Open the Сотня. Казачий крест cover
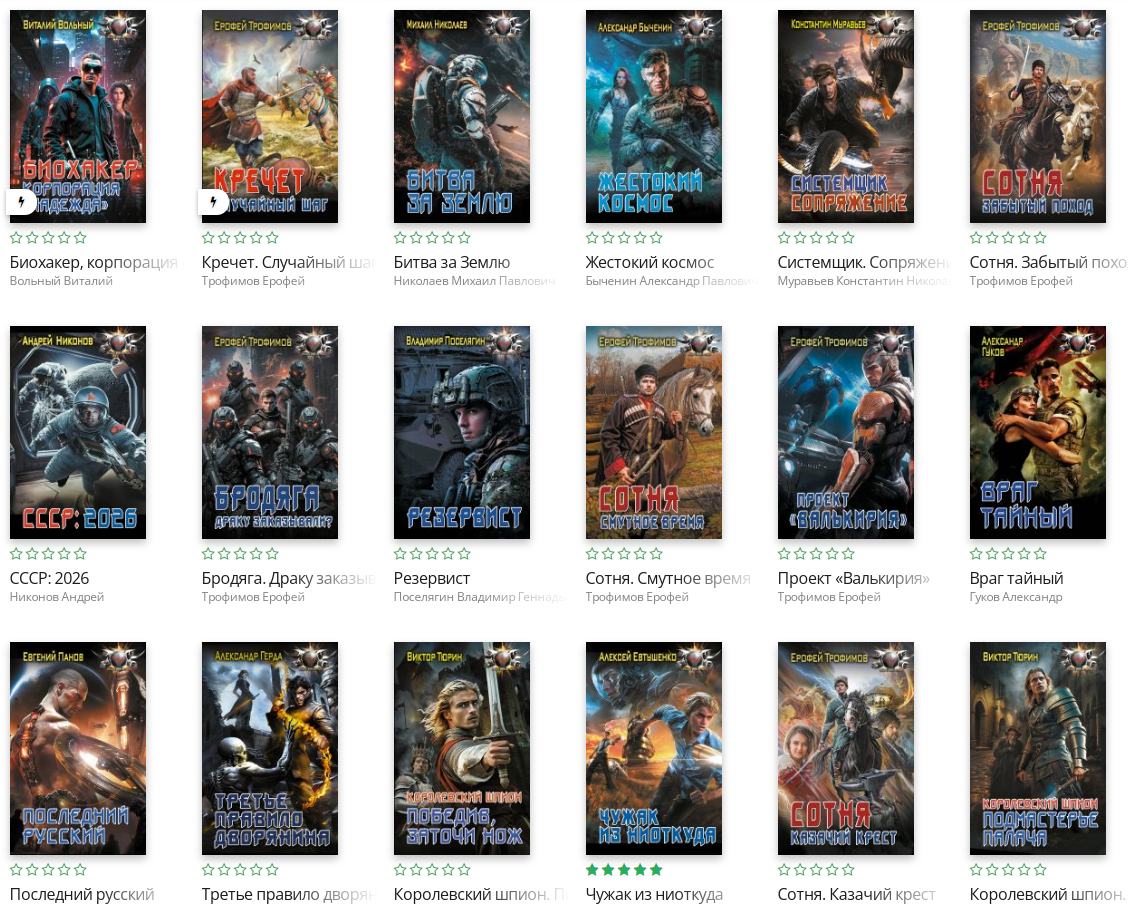Image resolution: width=1128 pixels, height=906 pixels. (845, 748)
